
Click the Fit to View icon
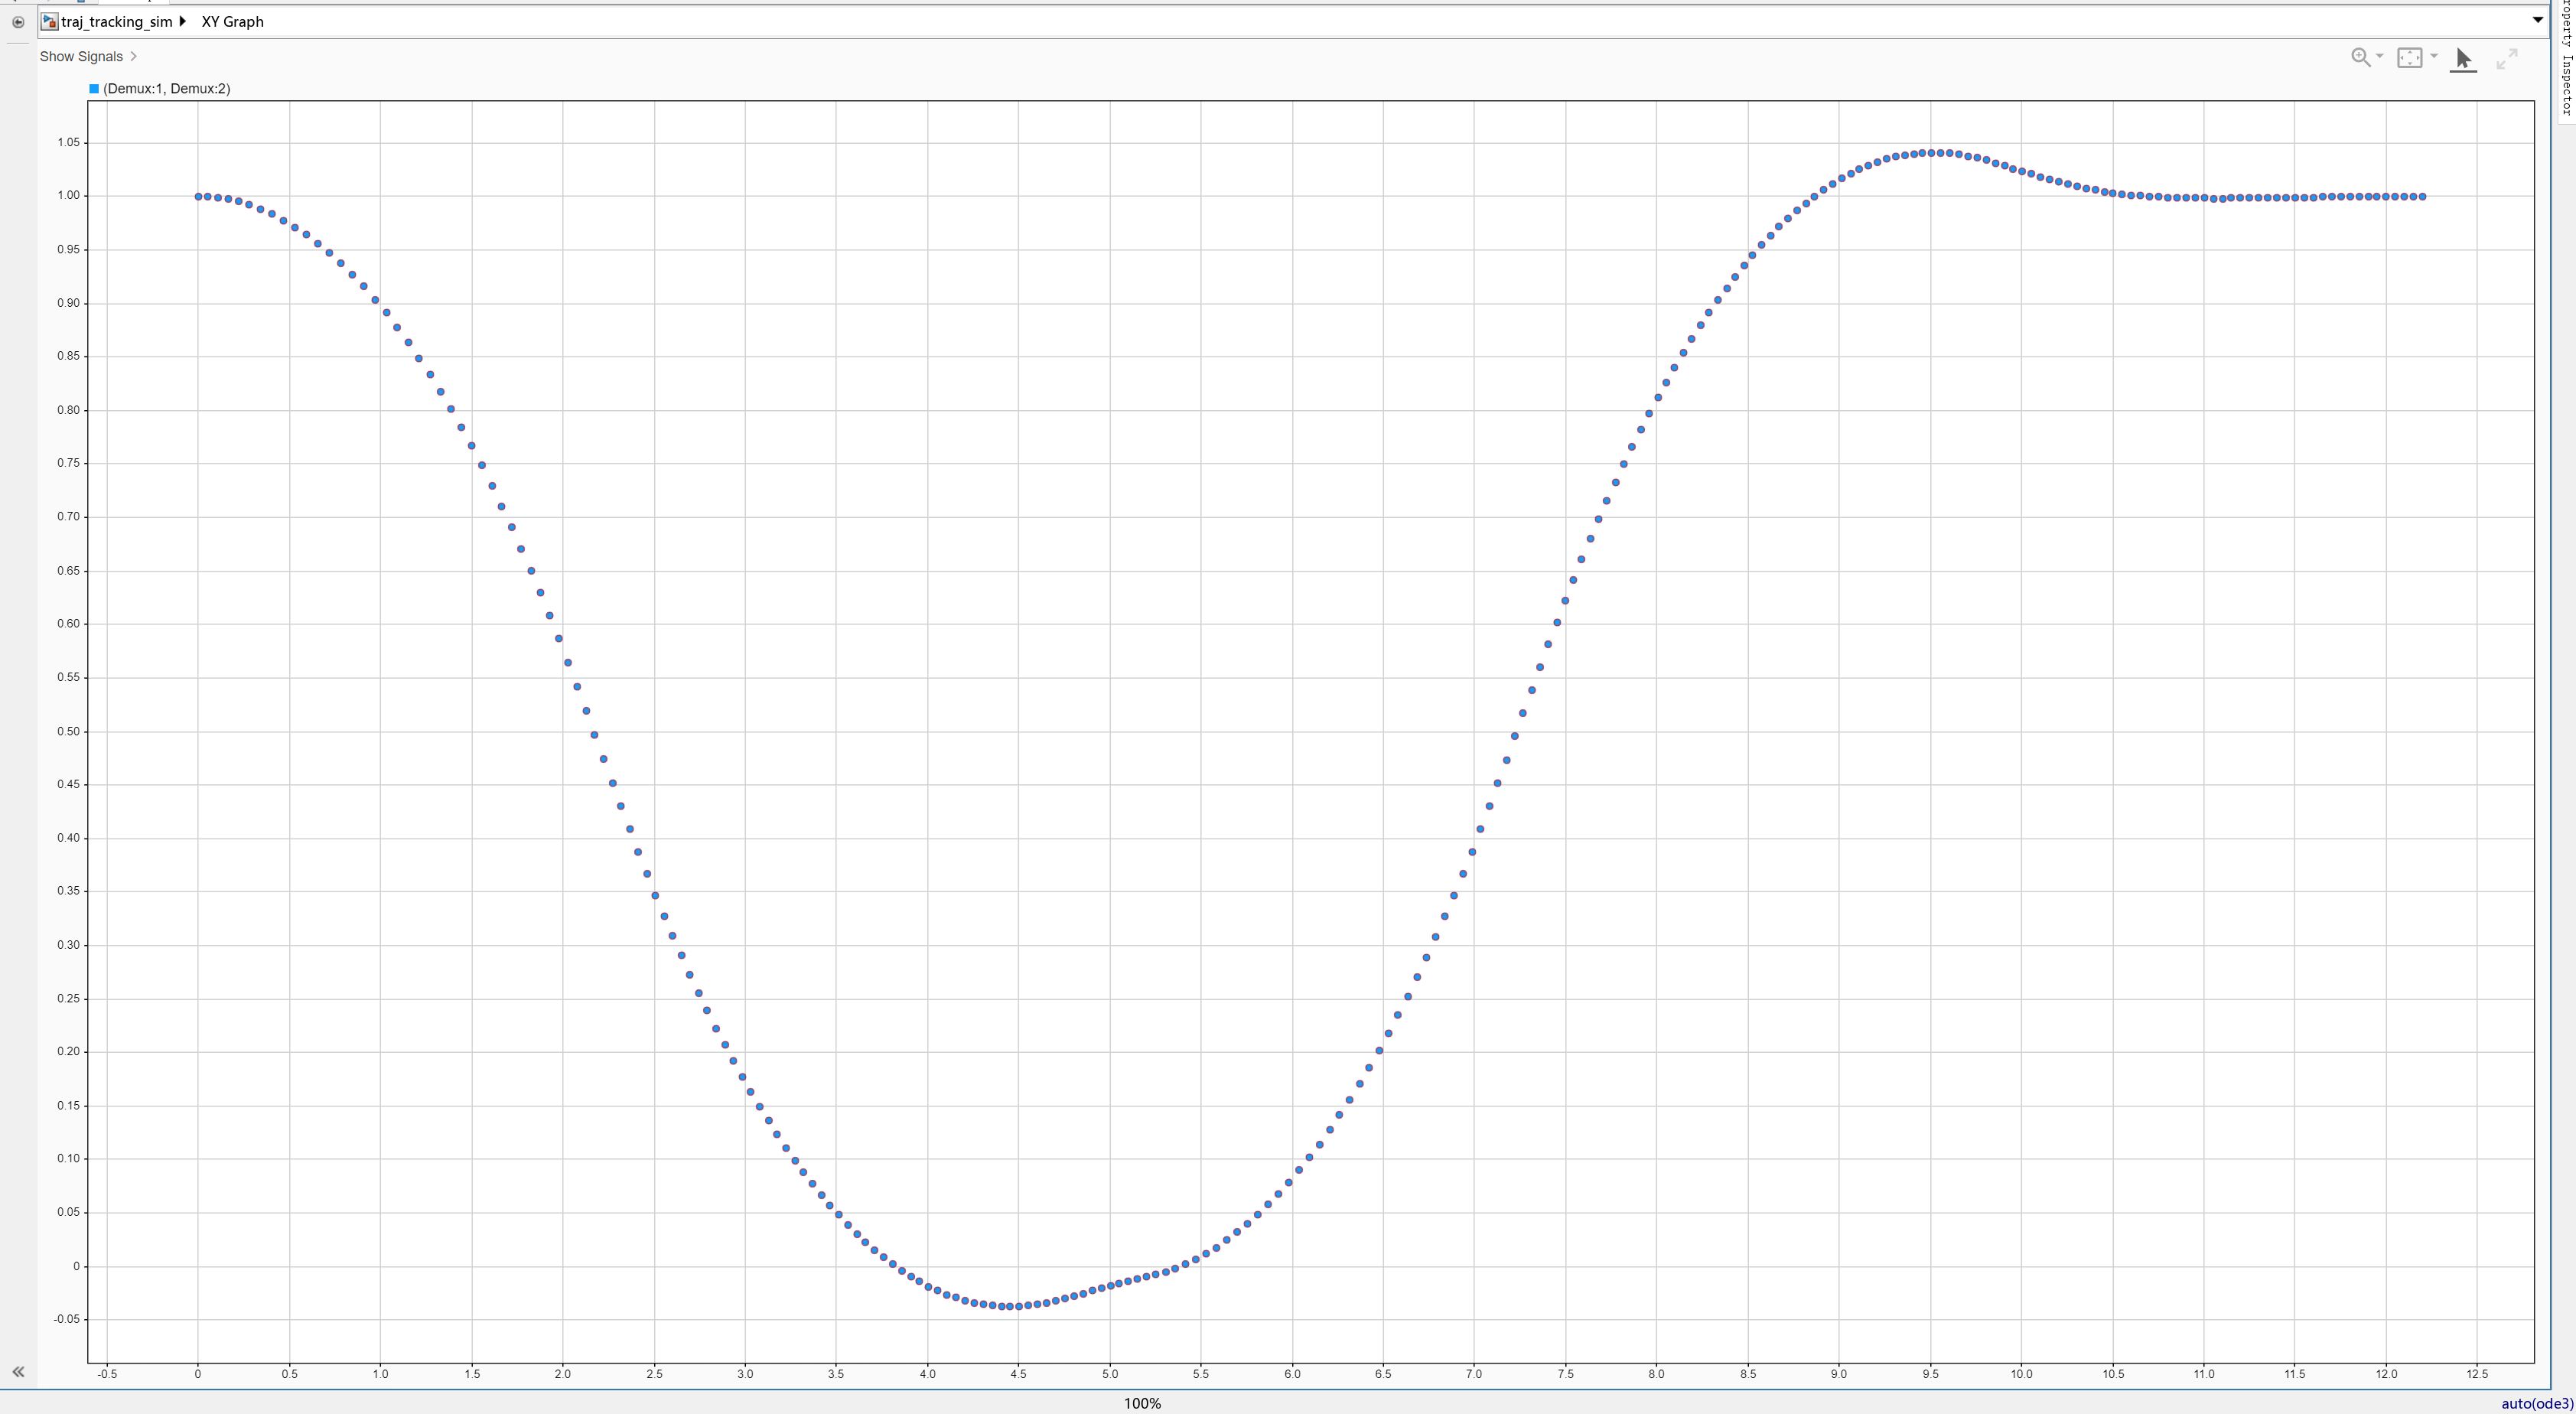pos(2409,58)
